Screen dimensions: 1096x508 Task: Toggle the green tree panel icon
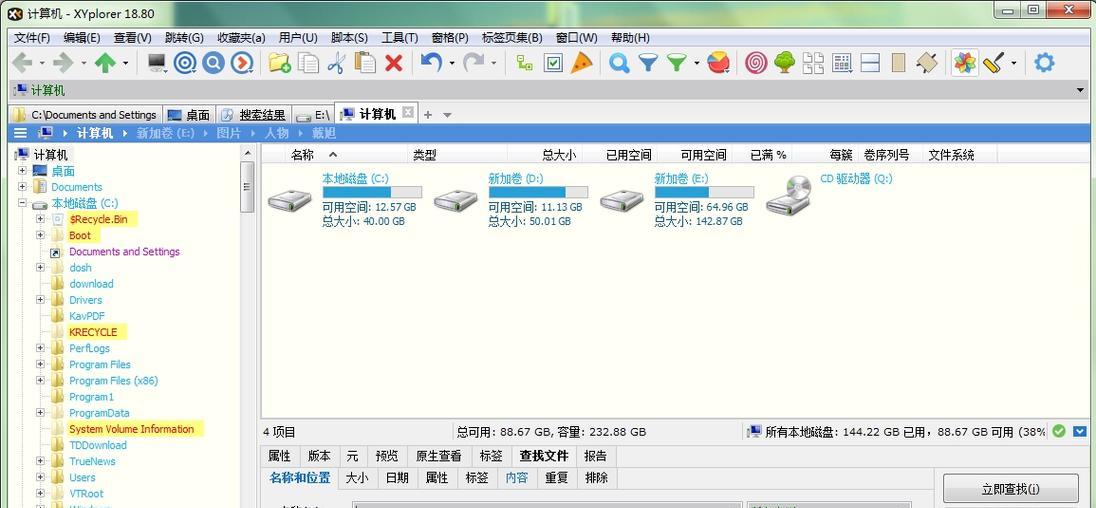pos(784,63)
